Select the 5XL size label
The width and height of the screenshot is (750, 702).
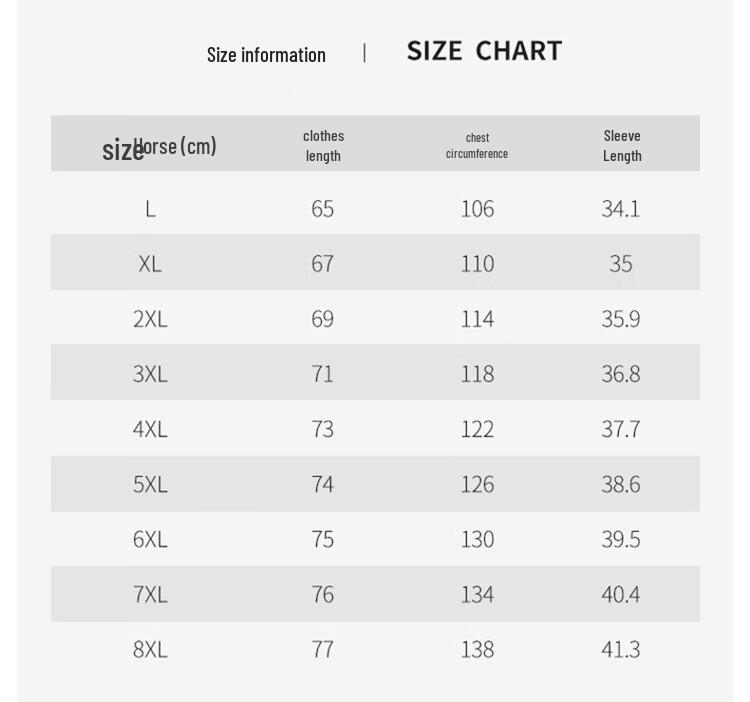tap(150, 484)
